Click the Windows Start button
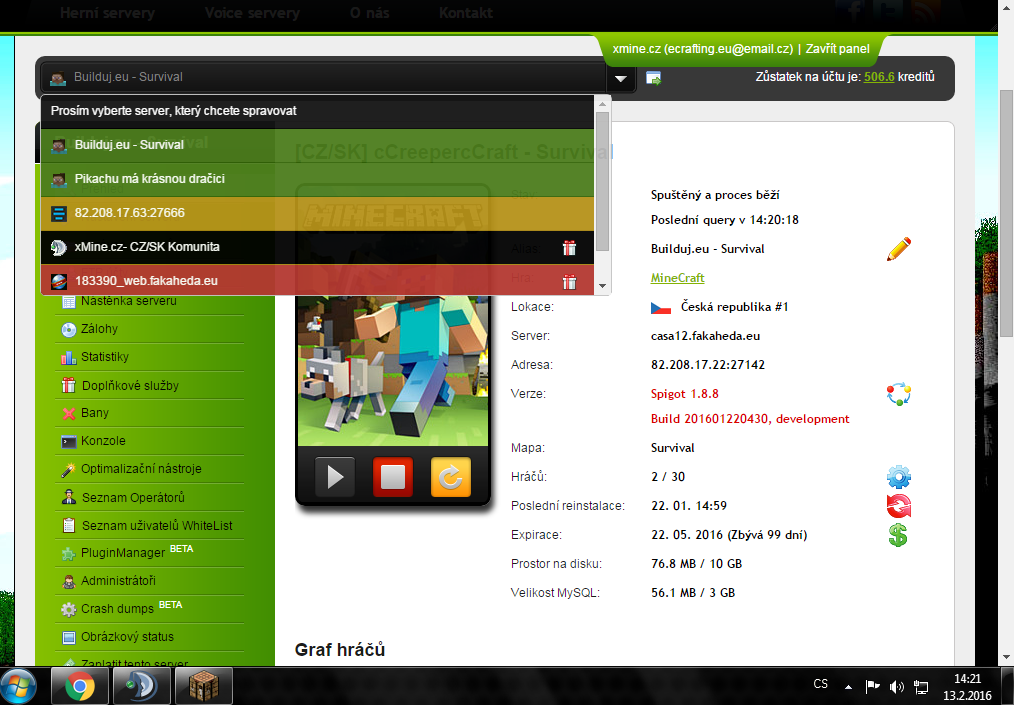The height and width of the screenshot is (705, 1014). [x=18, y=686]
